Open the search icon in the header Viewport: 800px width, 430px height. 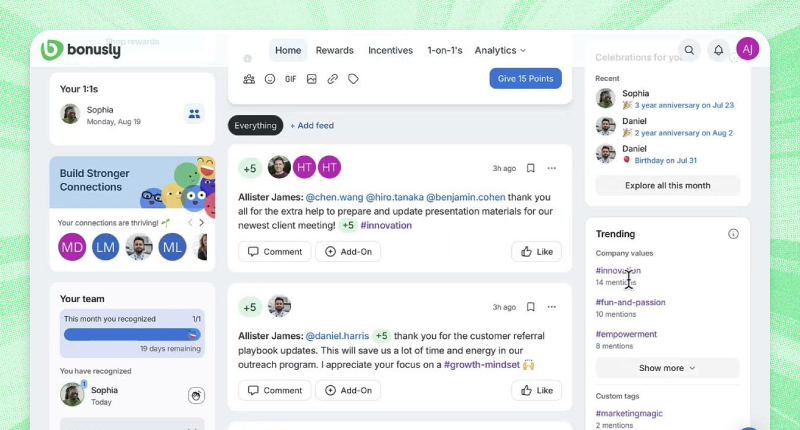[689, 50]
